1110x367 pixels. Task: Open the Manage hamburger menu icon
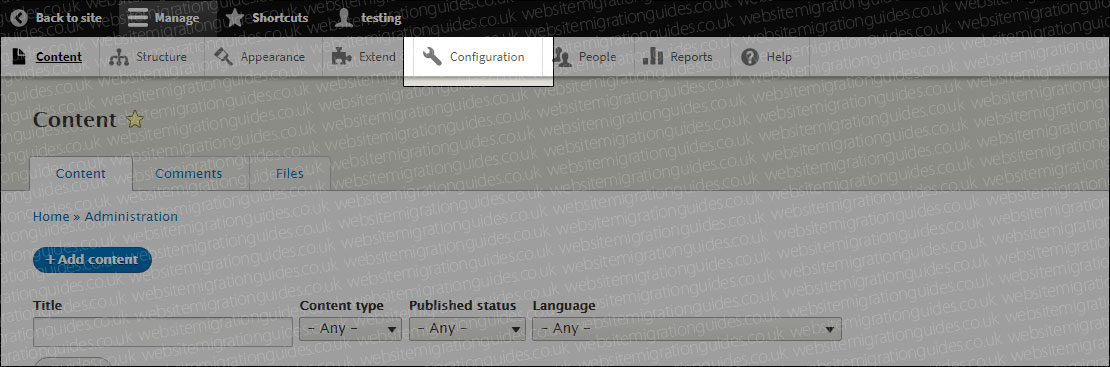[x=137, y=18]
